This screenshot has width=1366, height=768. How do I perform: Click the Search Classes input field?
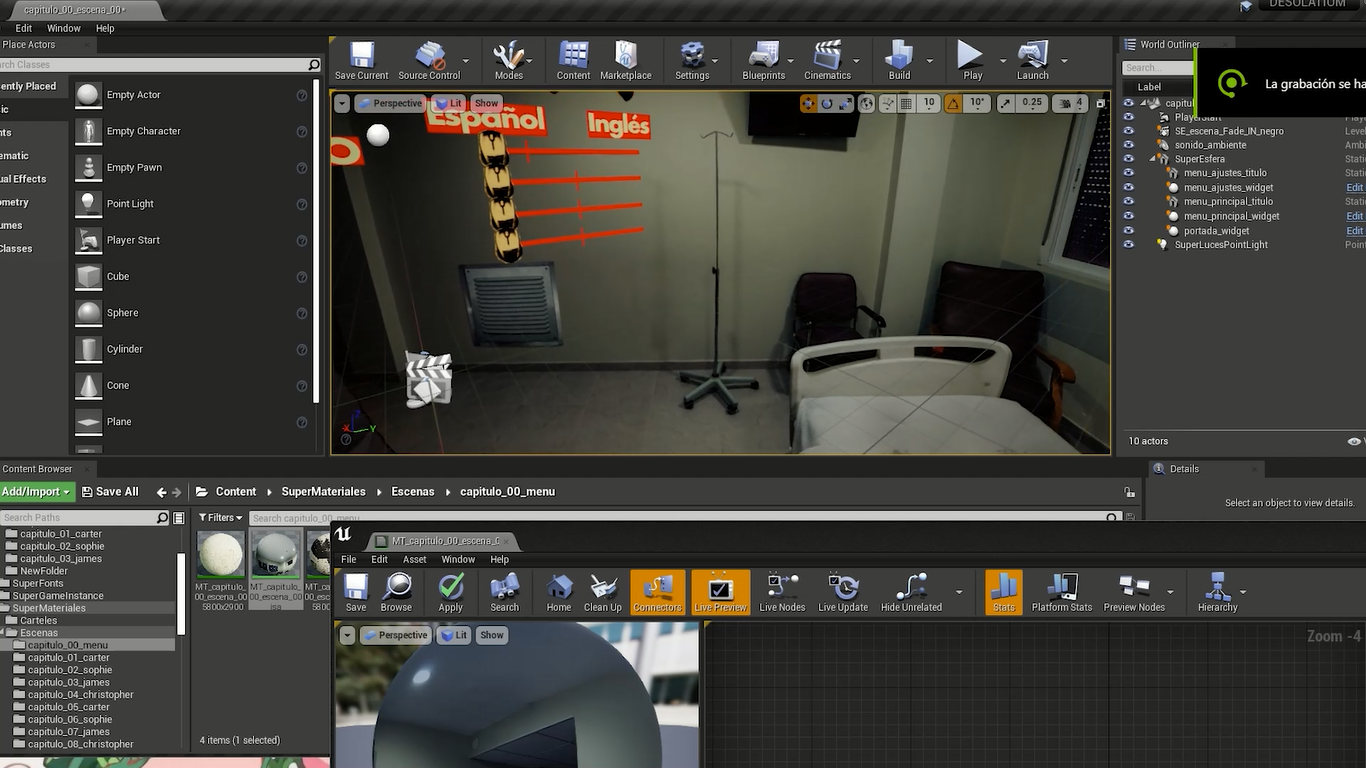pos(155,65)
